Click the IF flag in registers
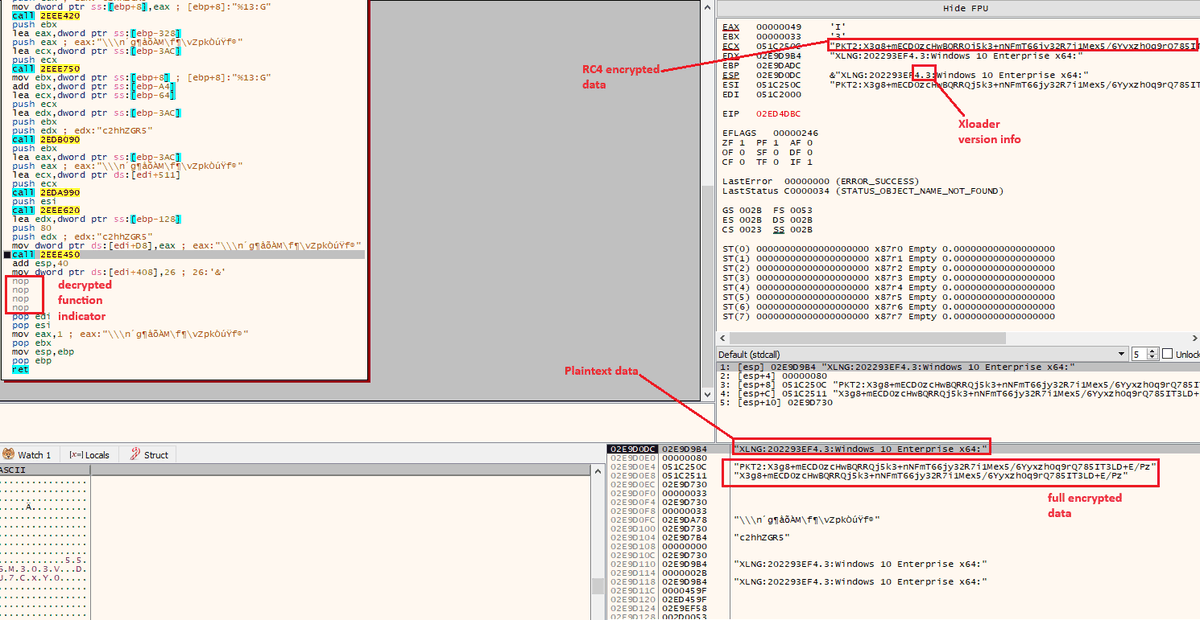Viewport: 1200px width, 620px height. 803,162
